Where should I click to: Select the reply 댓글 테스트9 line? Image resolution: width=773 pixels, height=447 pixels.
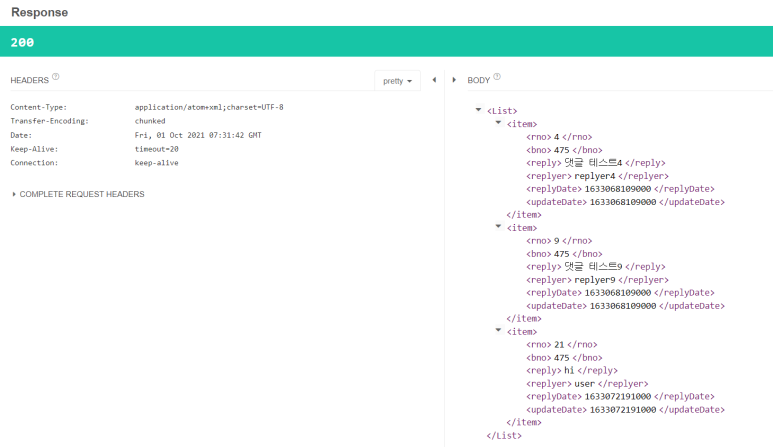point(596,267)
